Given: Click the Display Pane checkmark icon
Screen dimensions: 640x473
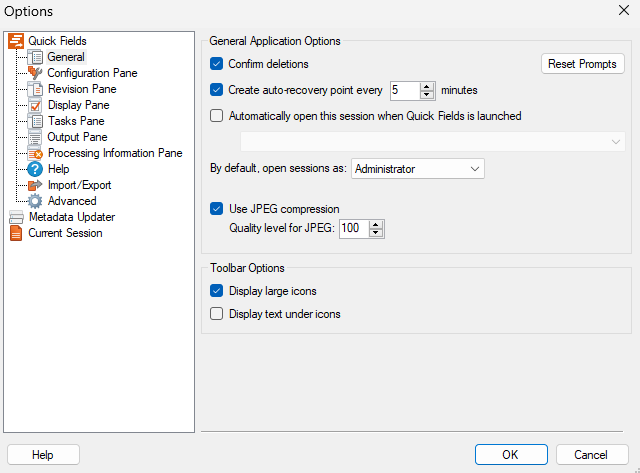Looking at the screenshot, I should 35,105.
